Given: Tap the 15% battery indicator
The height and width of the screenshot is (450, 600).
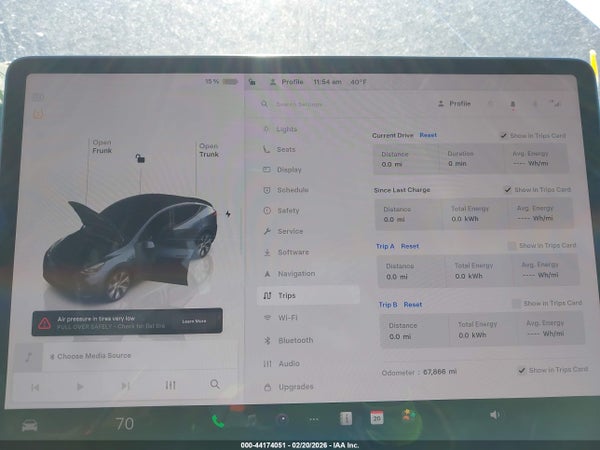Looking at the screenshot, I should pyautogui.click(x=221, y=82).
